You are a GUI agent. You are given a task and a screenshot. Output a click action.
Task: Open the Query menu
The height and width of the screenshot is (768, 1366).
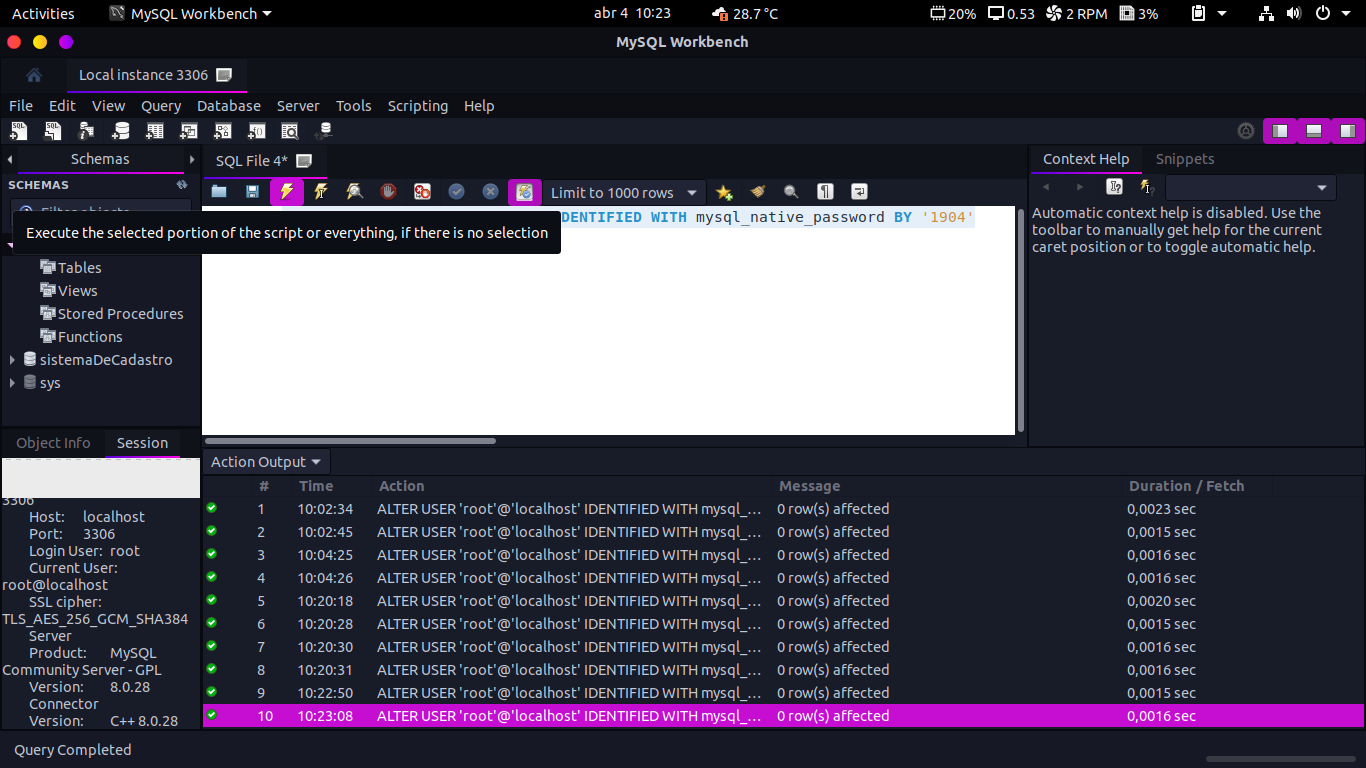(161, 106)
